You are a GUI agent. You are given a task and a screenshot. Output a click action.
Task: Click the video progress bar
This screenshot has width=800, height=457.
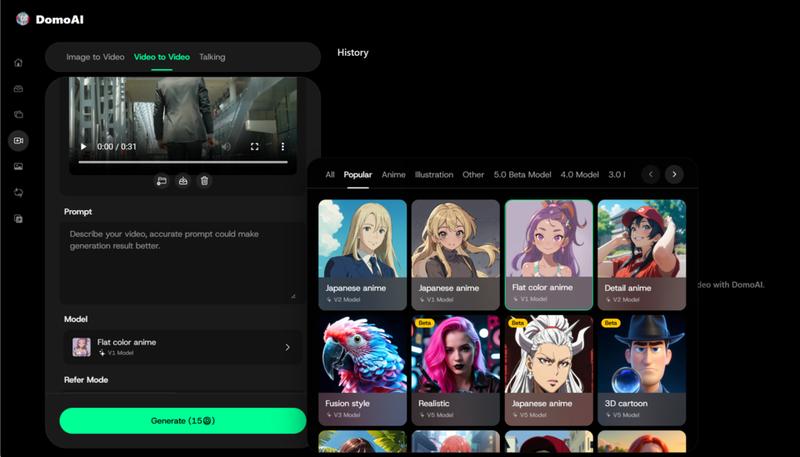click(x=183, y=162)
